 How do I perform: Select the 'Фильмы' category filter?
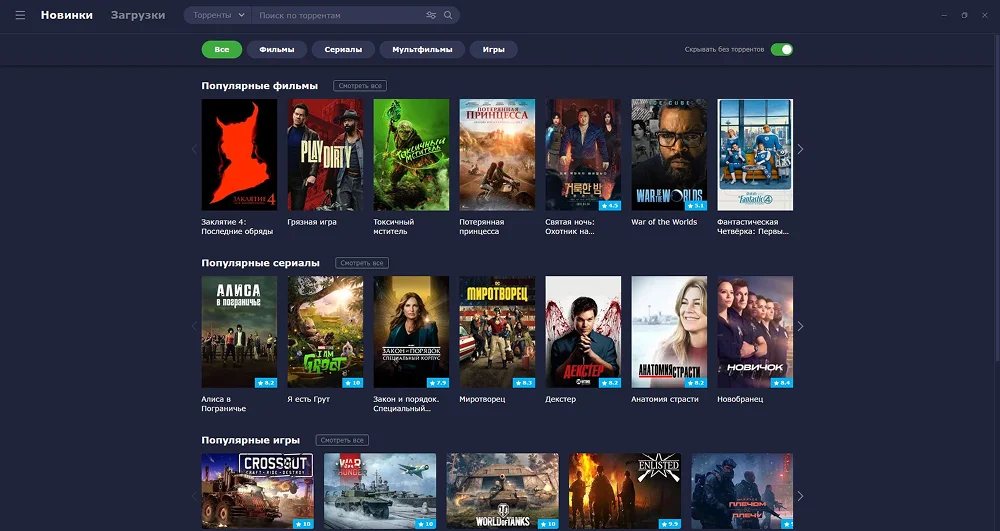click(277, 49)
